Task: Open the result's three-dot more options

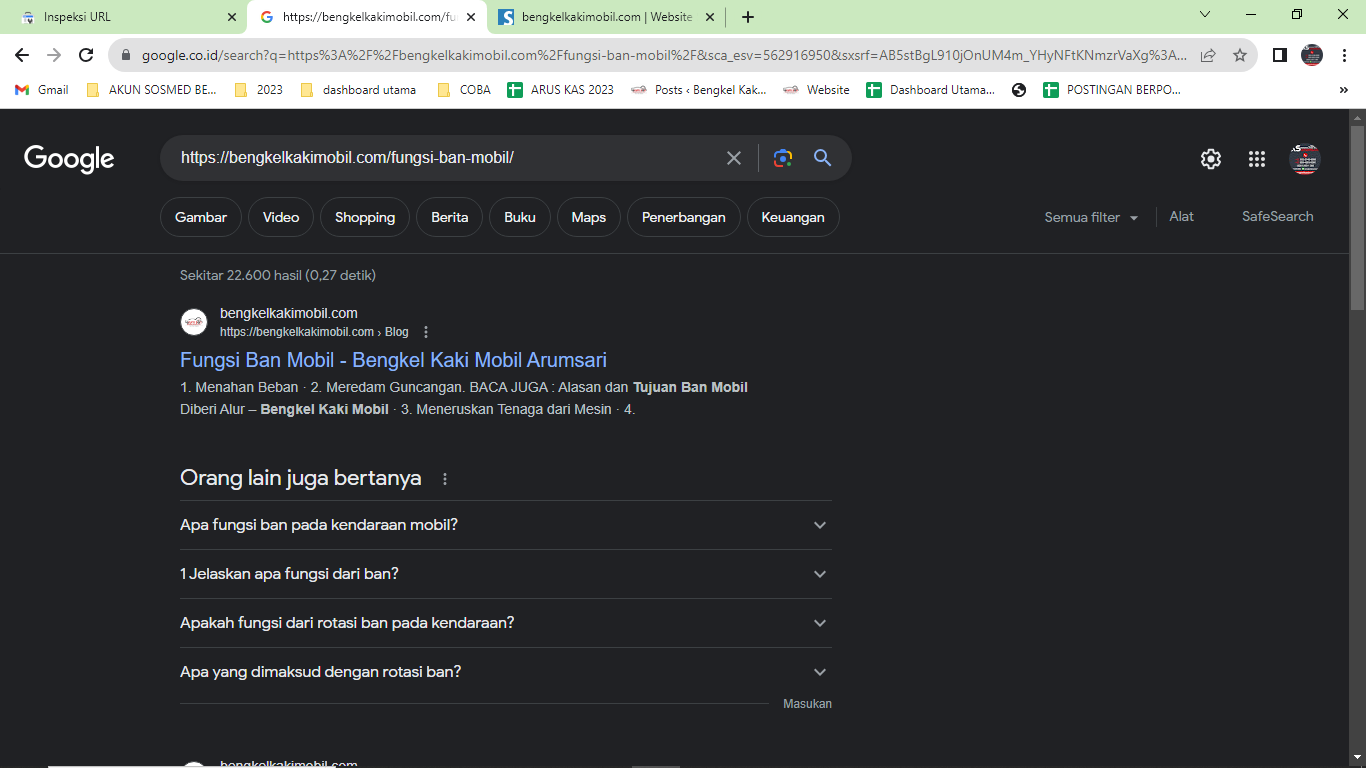Action: point(426,332)
